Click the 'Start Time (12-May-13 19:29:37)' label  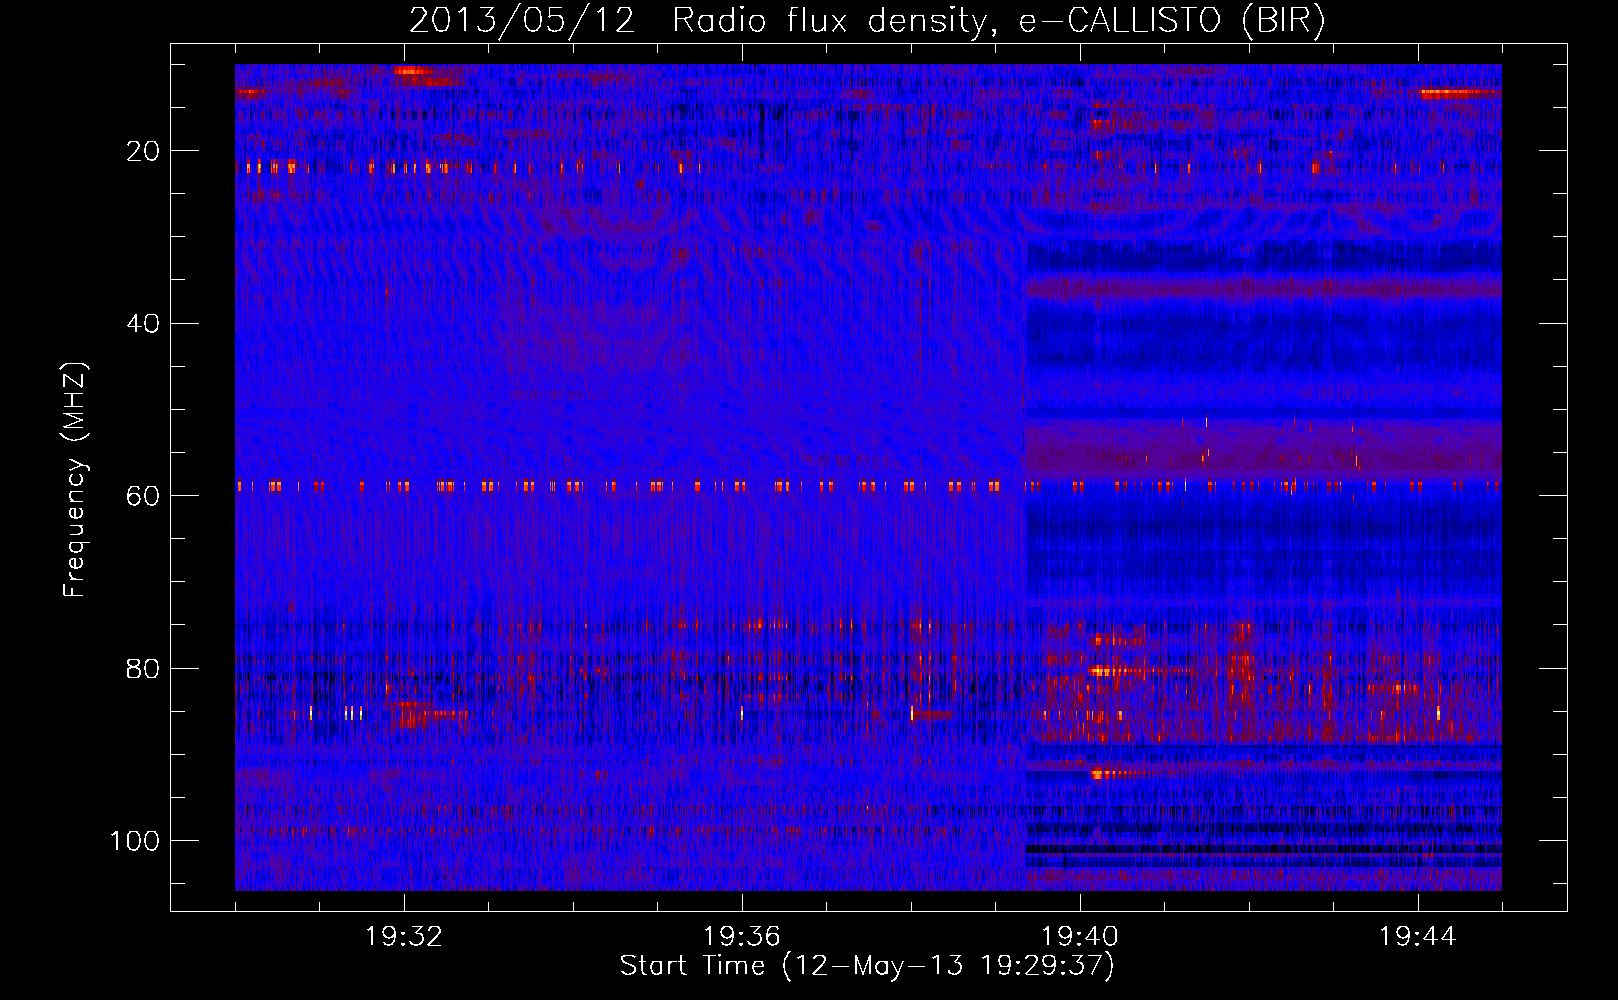[x=867, y=966]
